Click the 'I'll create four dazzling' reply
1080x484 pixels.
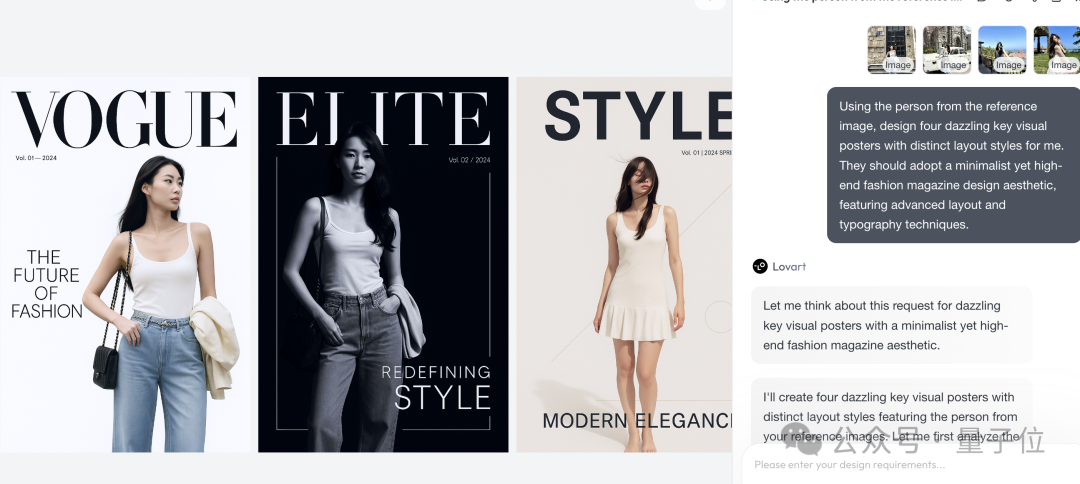tap(891, 413)
